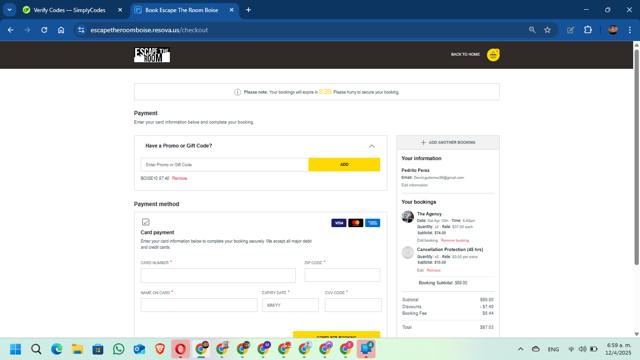The width and height of the screenshot is (640, 360).
Task: Click Add Another Booking
Action: (x=448, y=142)
